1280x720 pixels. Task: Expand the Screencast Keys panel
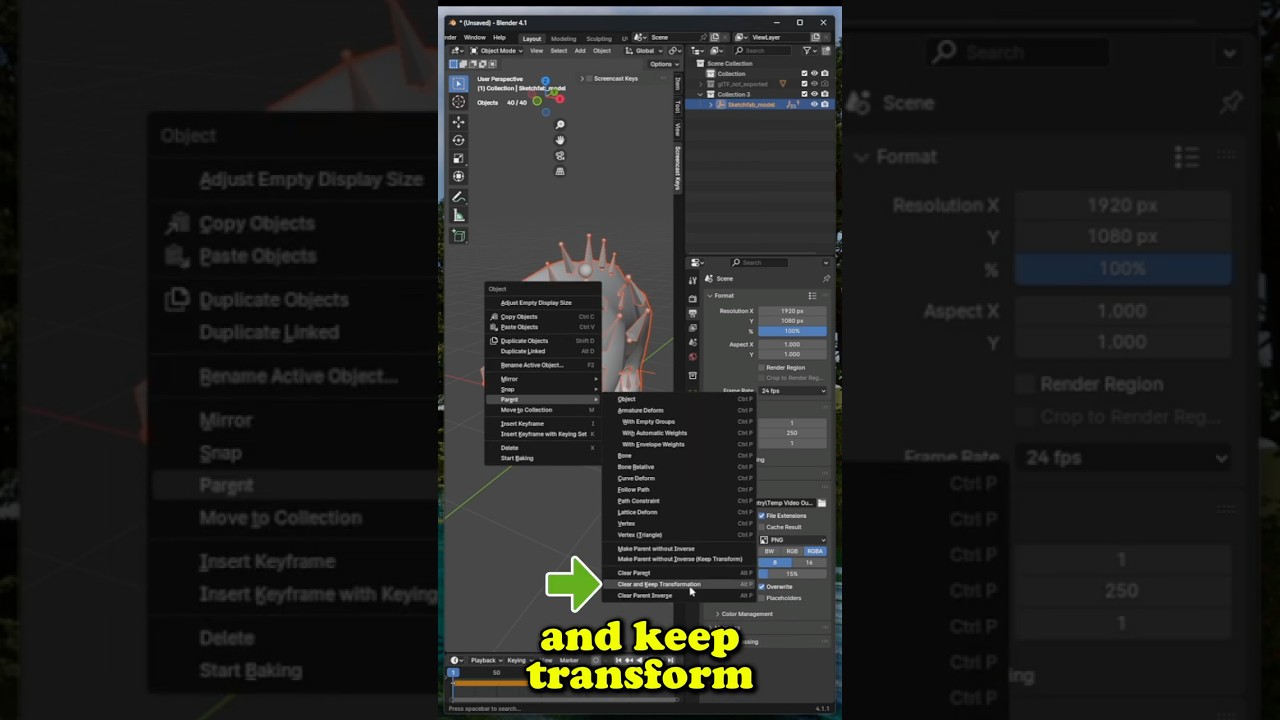point(582,78)
